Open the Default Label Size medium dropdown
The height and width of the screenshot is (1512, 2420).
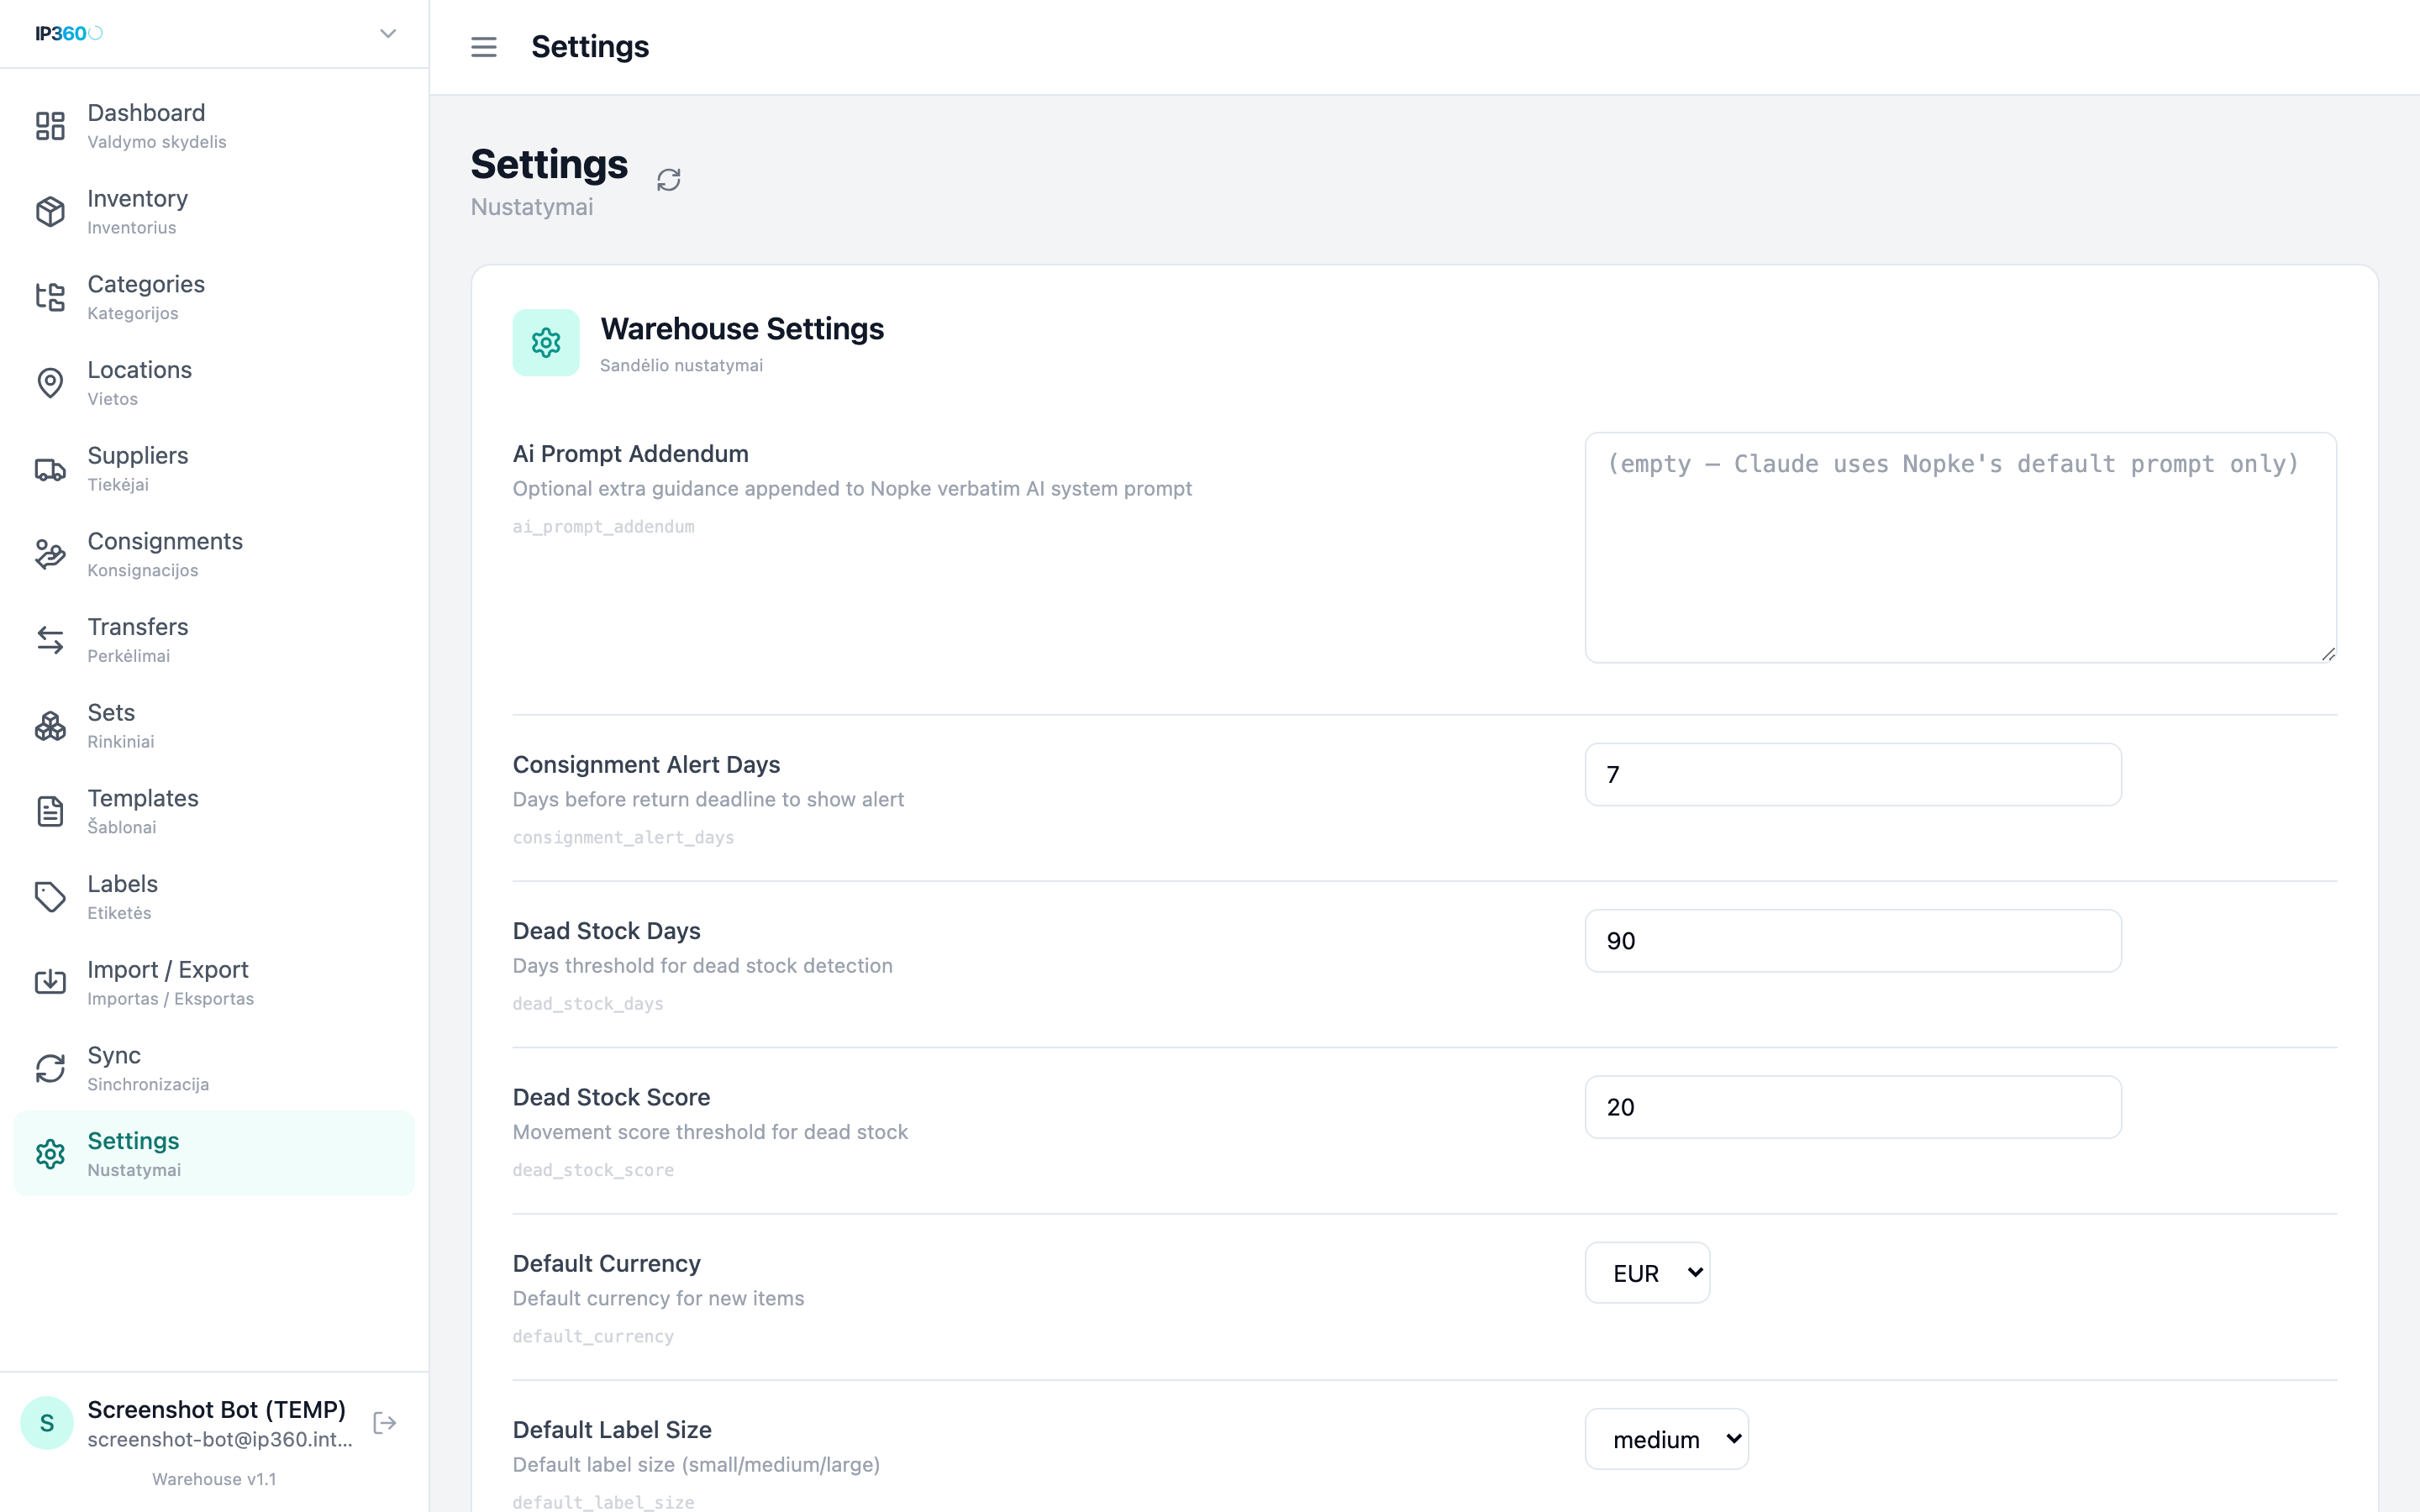pyautogui.click(x=1666, y=1439)
